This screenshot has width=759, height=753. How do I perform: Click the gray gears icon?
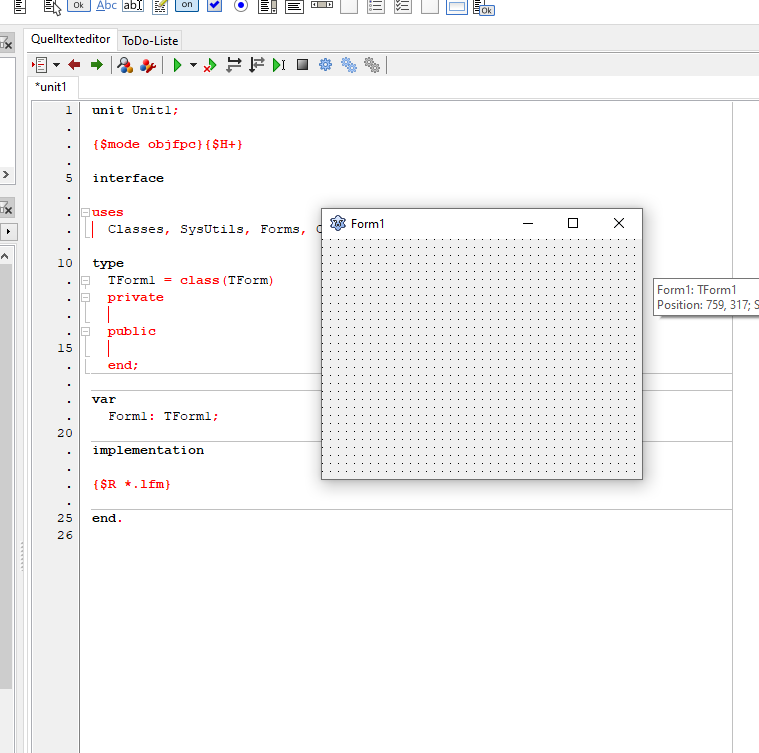(x=372, y=65)
